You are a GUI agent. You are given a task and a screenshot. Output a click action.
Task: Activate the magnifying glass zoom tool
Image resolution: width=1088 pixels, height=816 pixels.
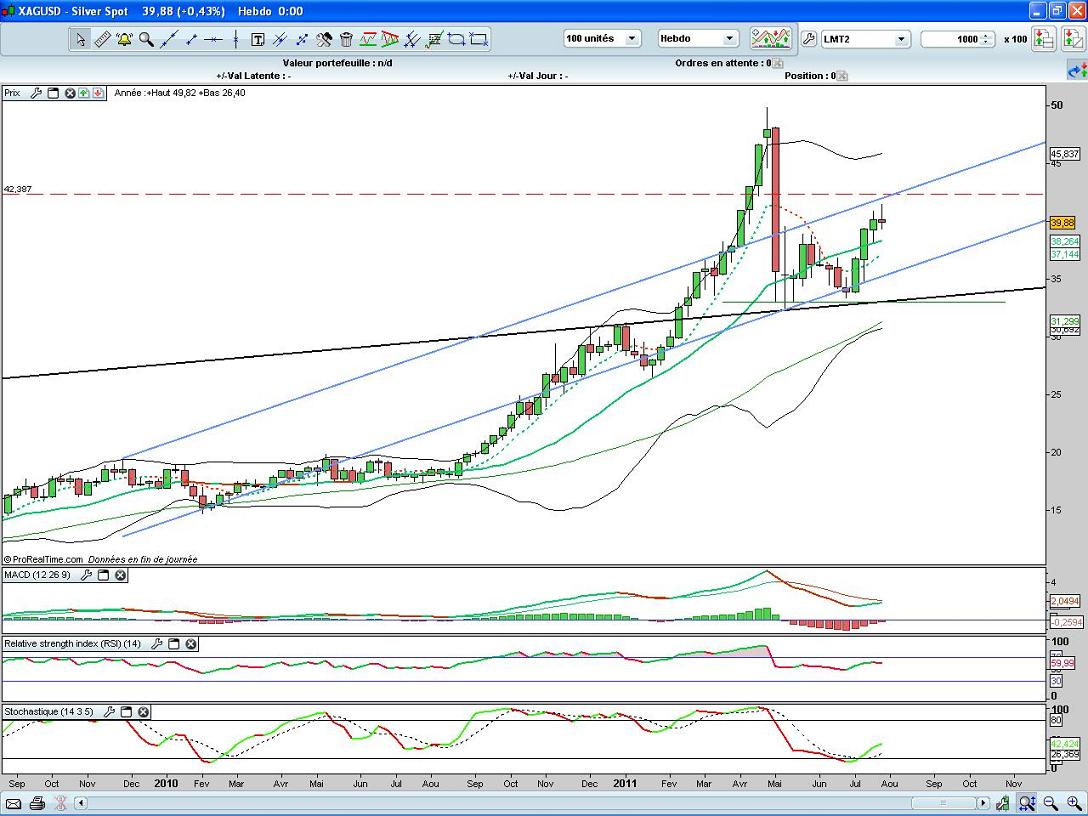[x=146, y=40]
